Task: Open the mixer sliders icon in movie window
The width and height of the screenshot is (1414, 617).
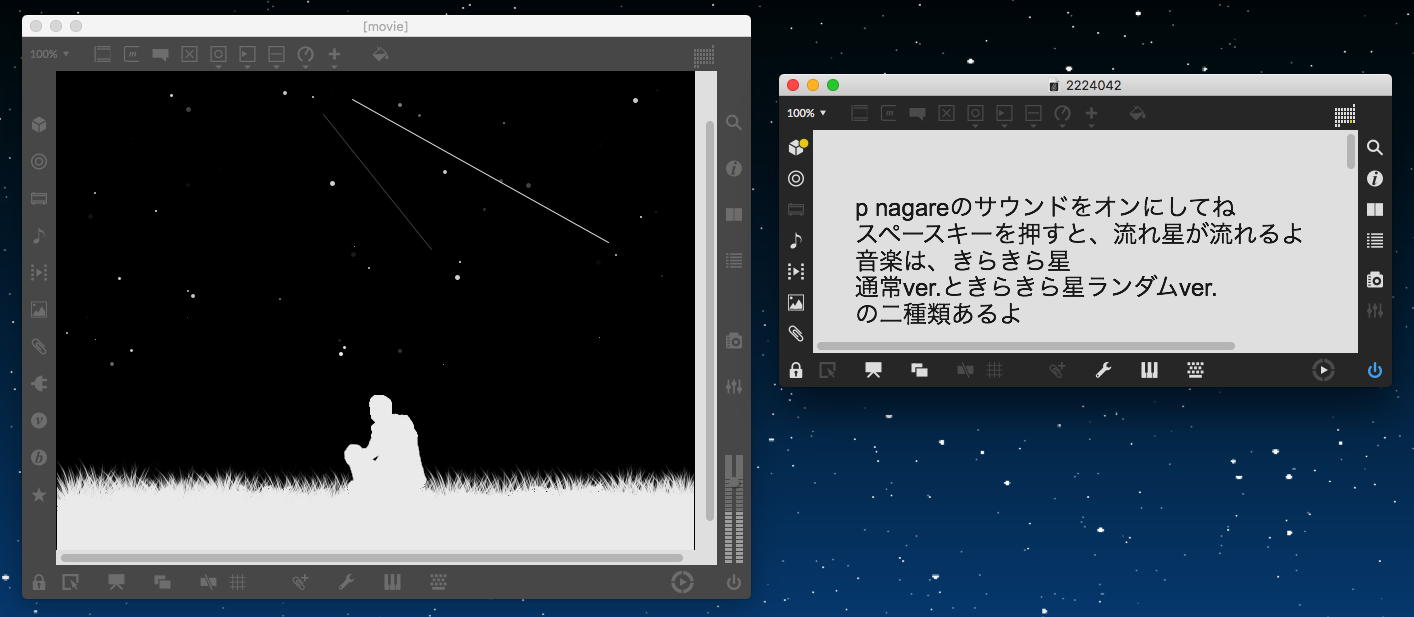Action: (733, 386)
